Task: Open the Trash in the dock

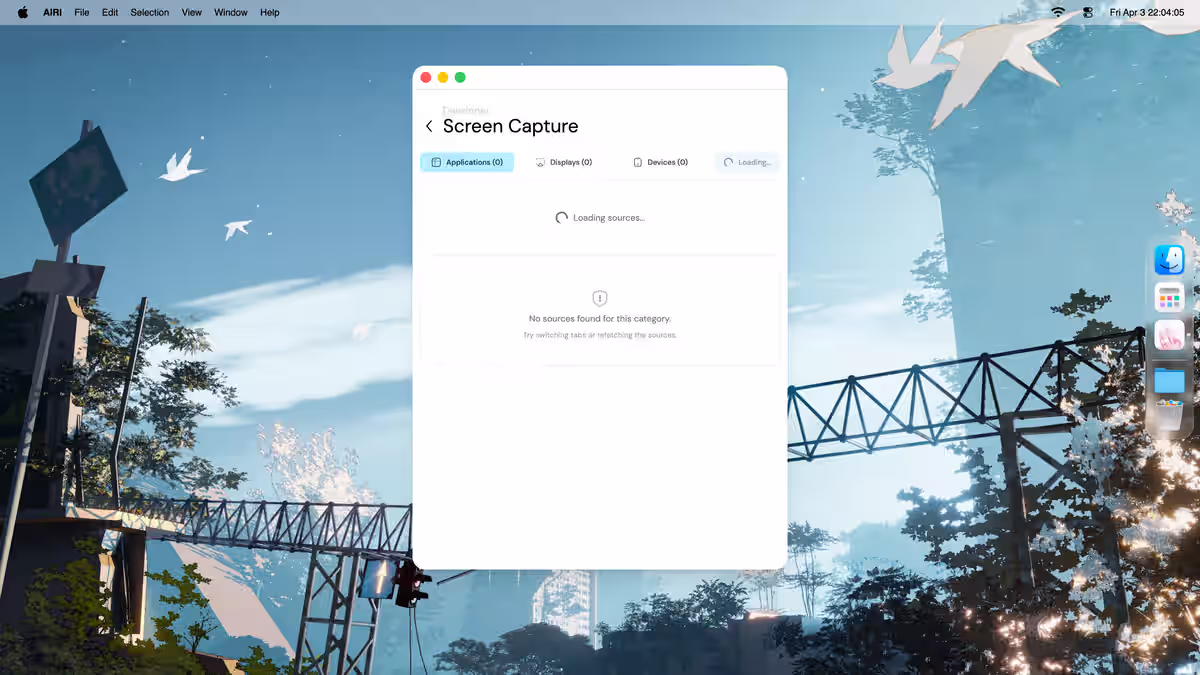Action: pos(1169,415)
